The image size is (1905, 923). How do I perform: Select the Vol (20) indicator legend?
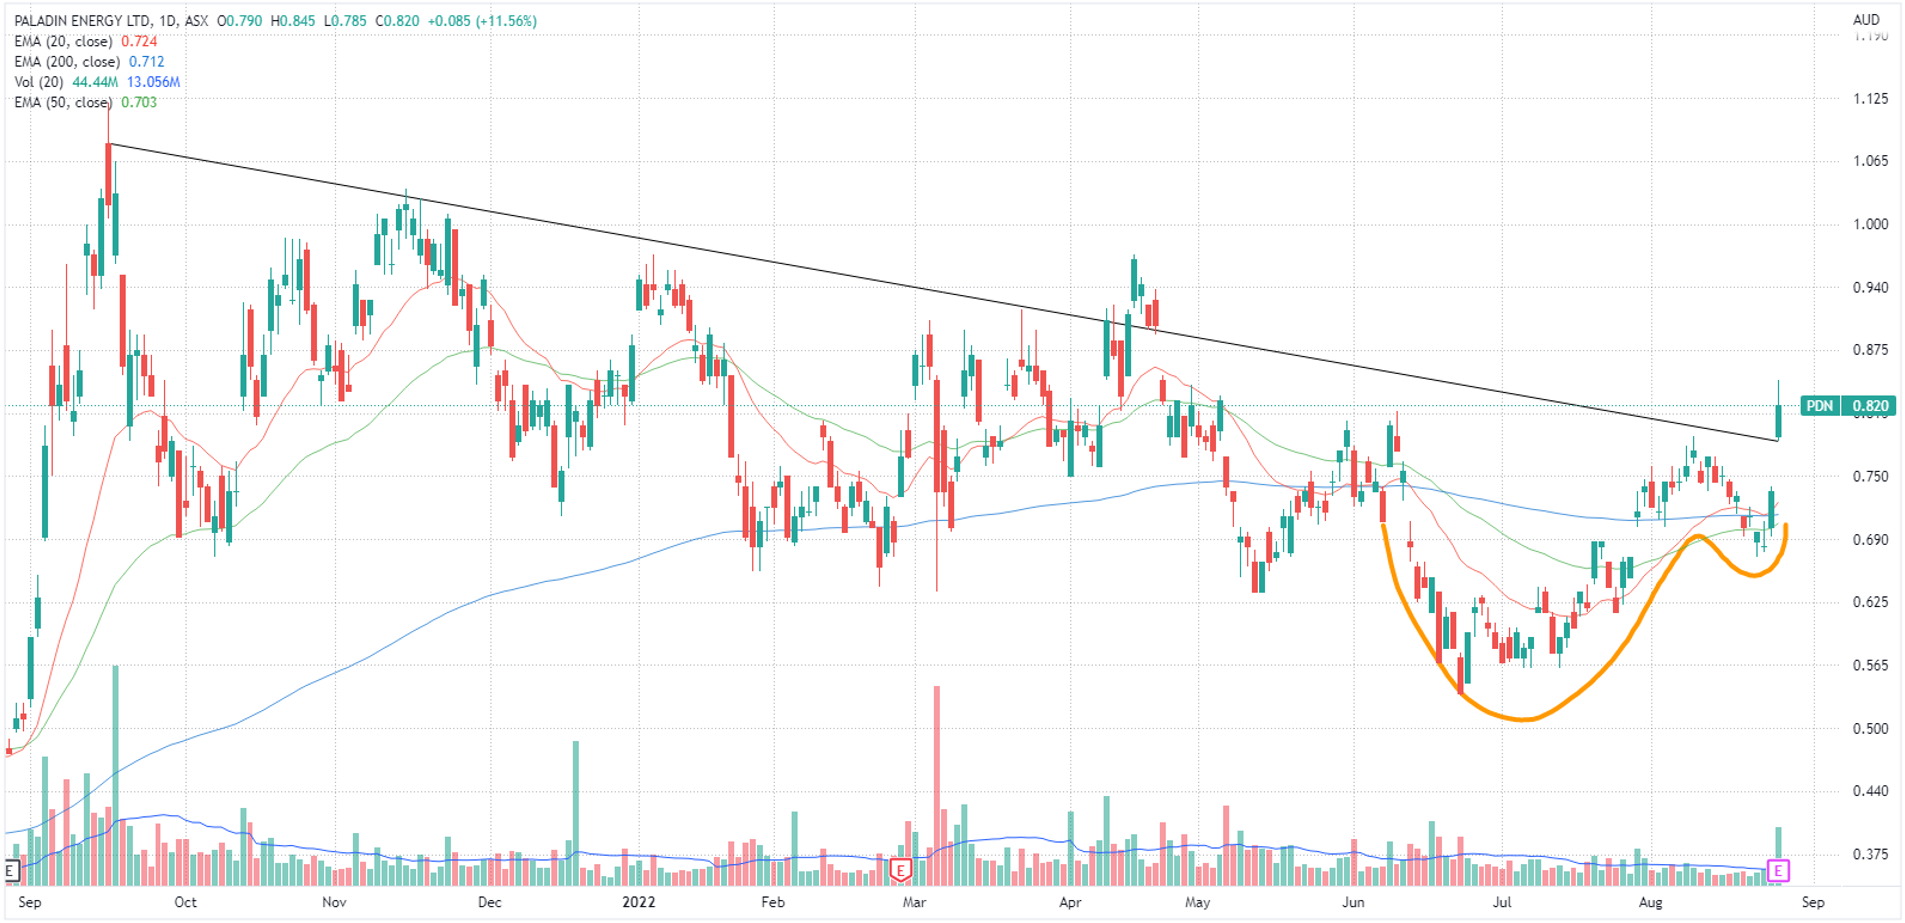tap(40, 82)
